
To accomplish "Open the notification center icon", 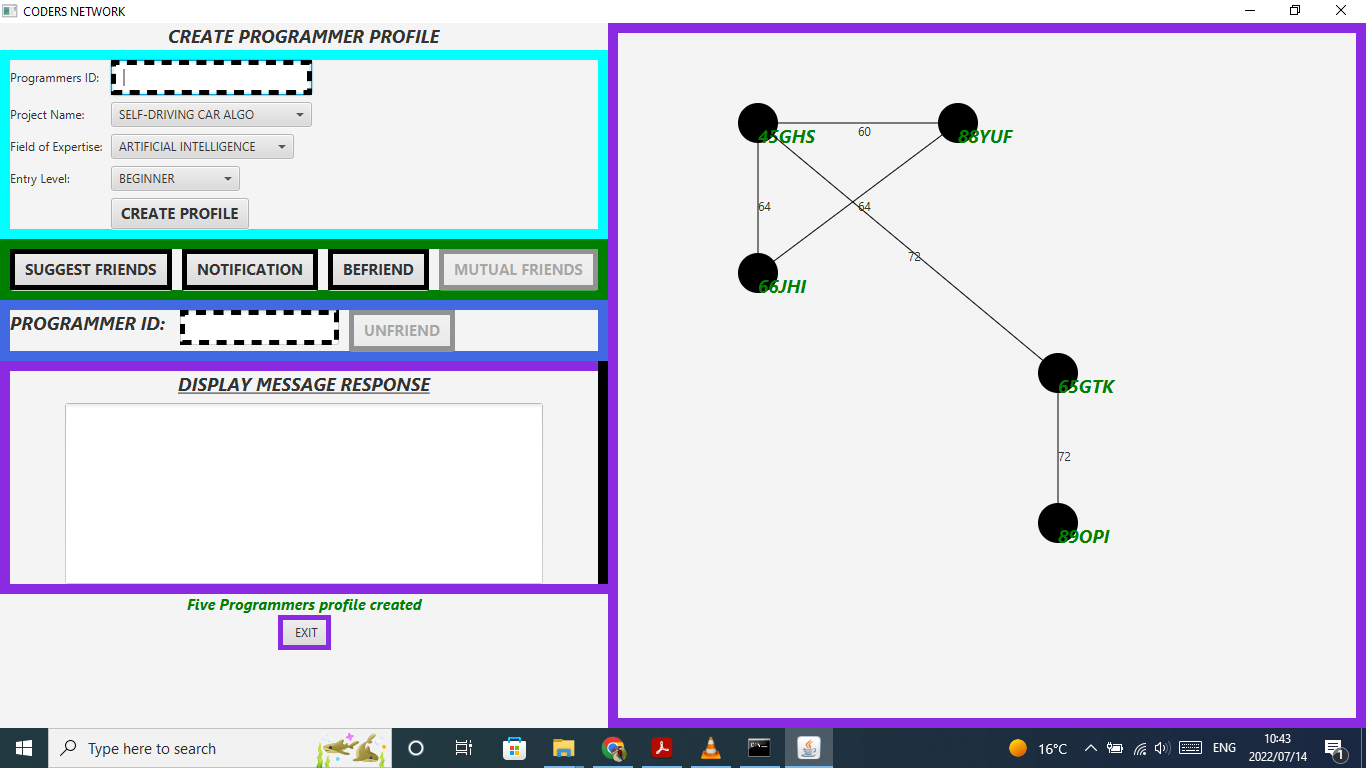I will (1334, 748).
